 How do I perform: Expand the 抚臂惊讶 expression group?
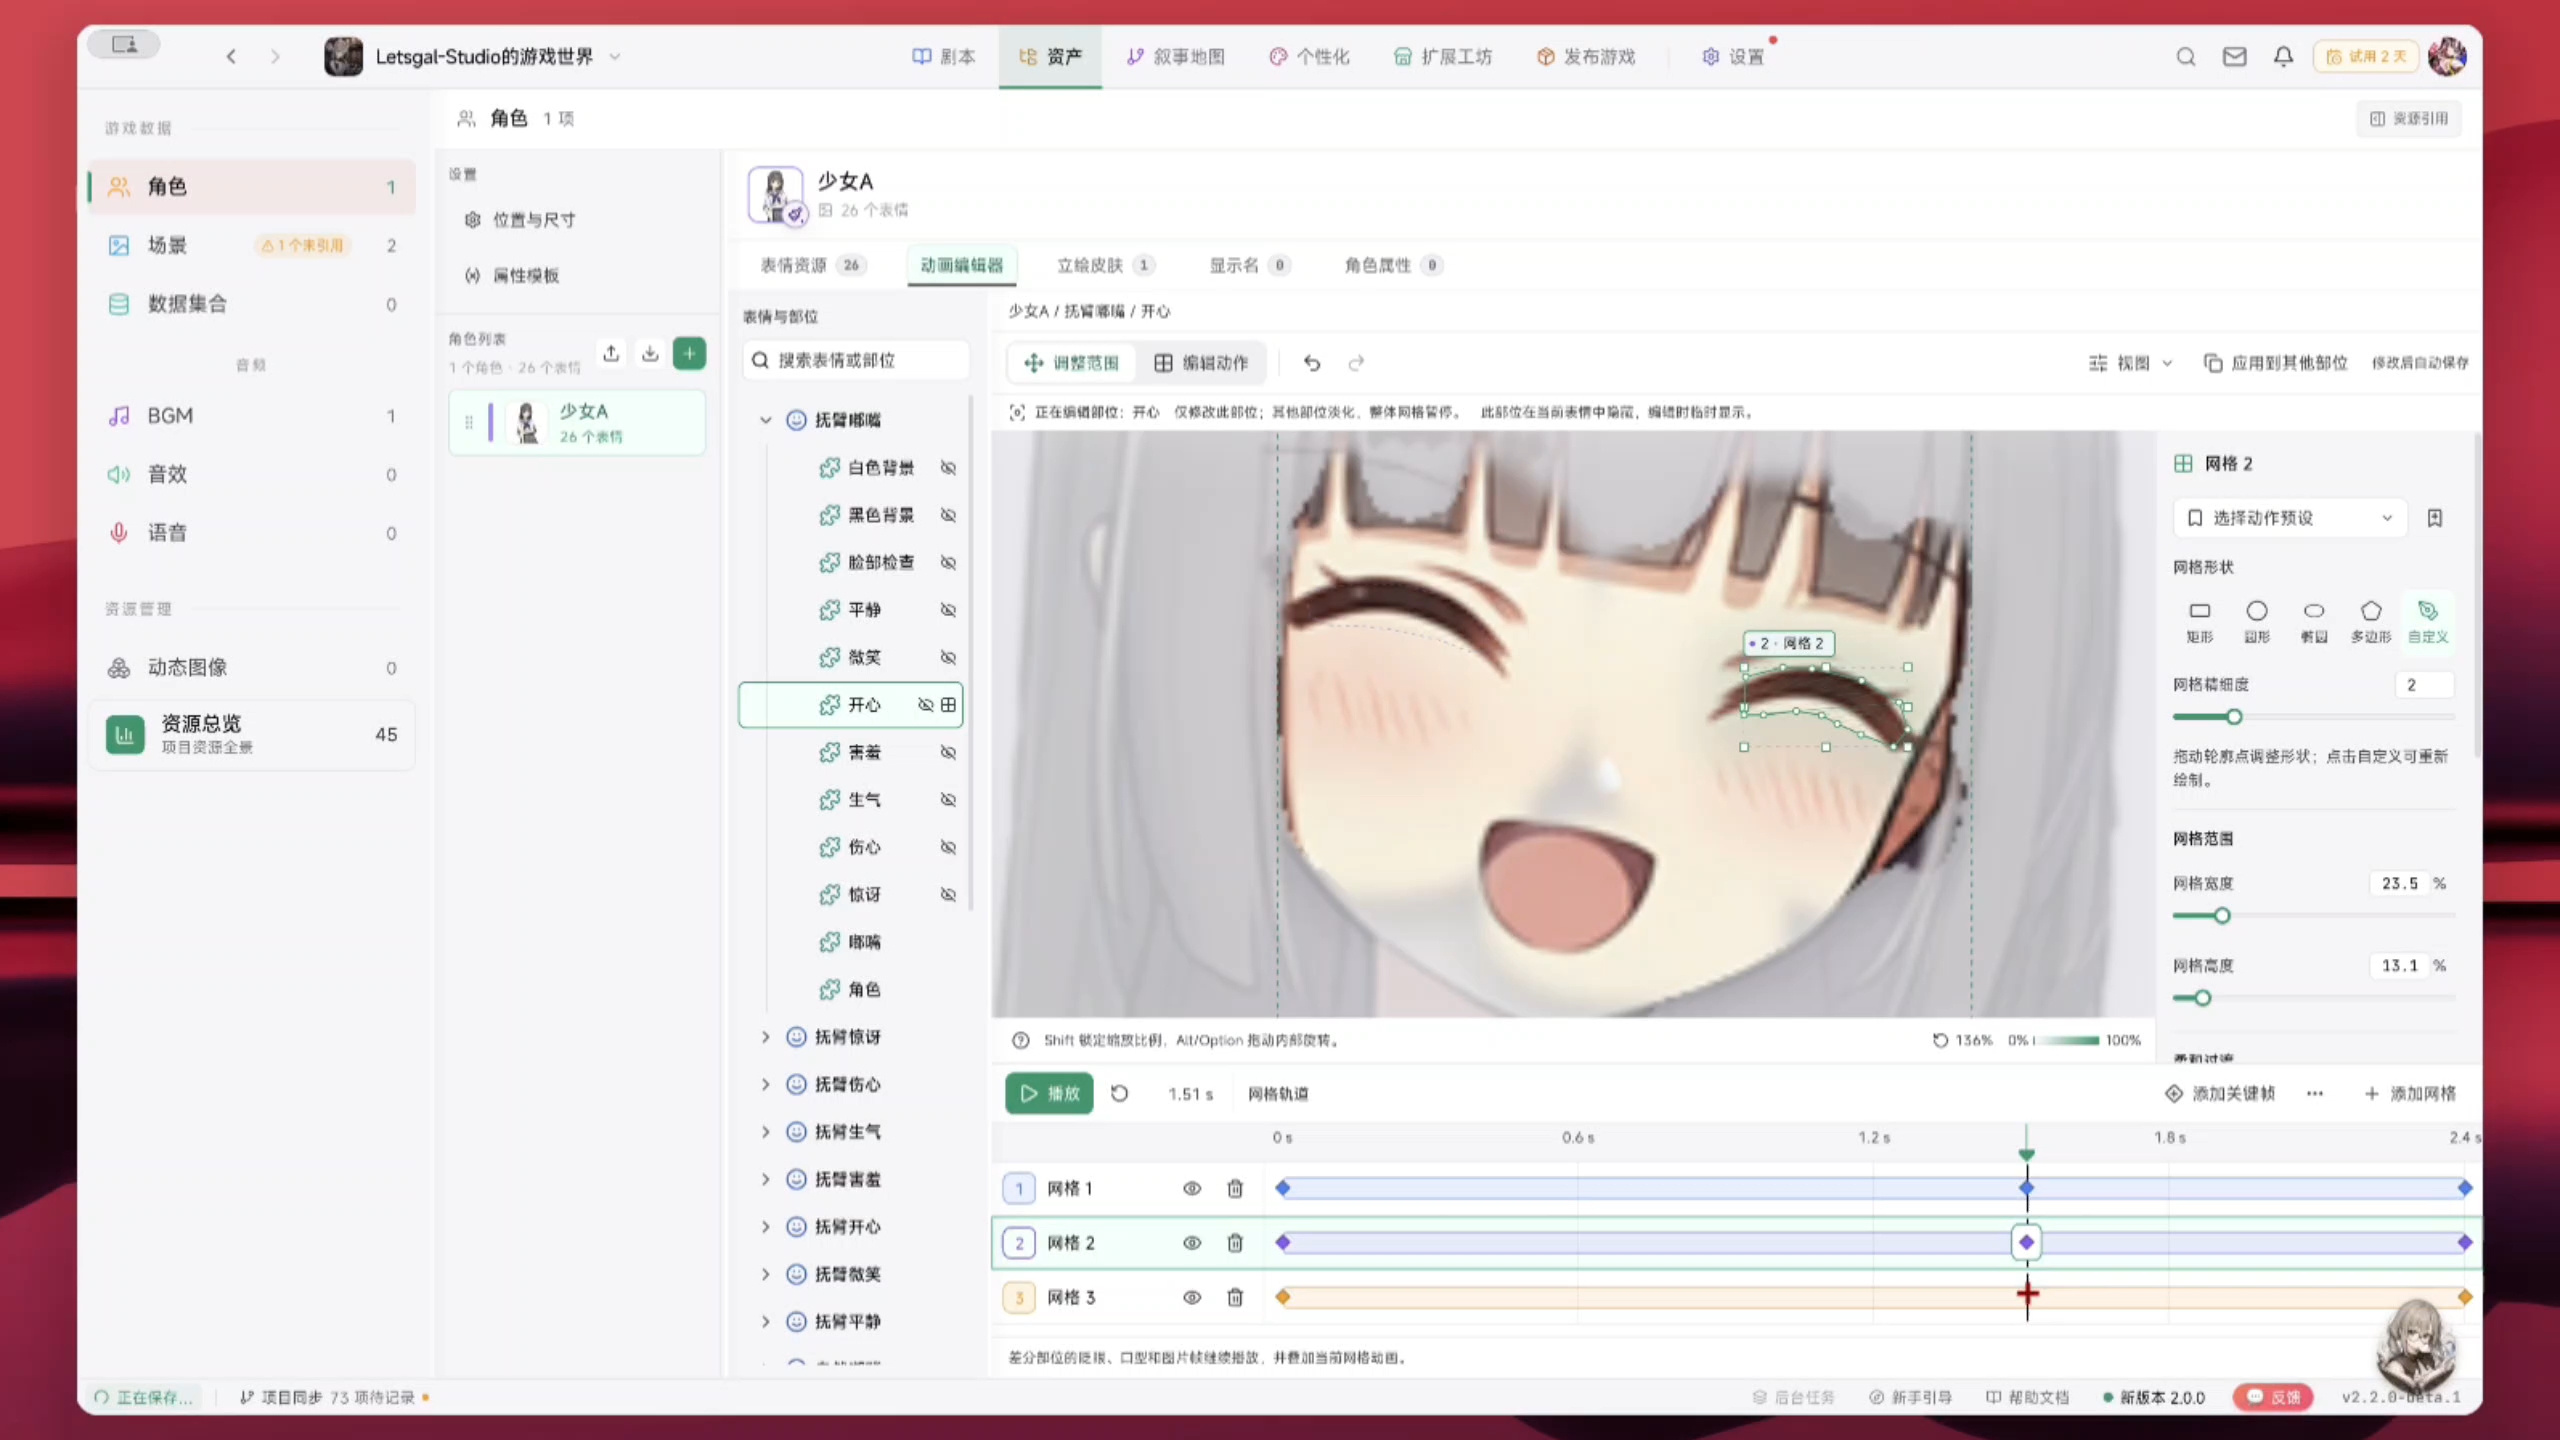766,1037
